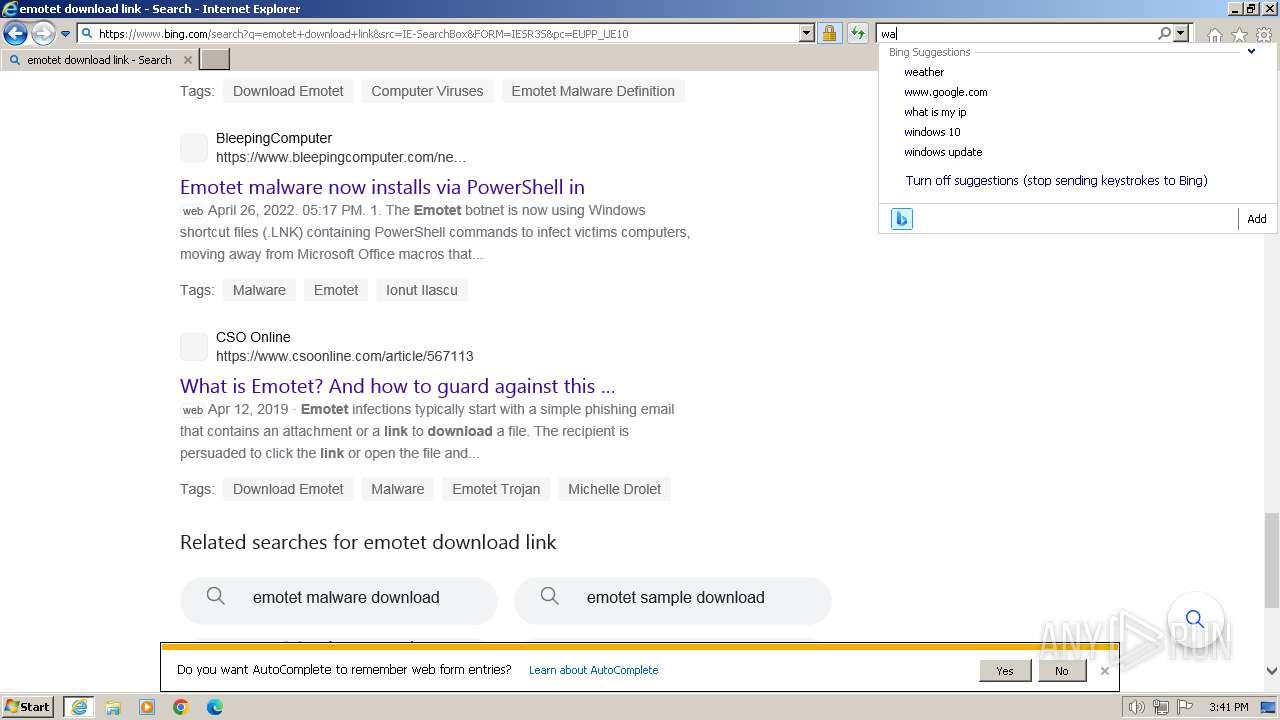Open 'Emotet malware now installs via PowerShell' result
Viewport: 1280px width, 720px height.
(382, 187)
